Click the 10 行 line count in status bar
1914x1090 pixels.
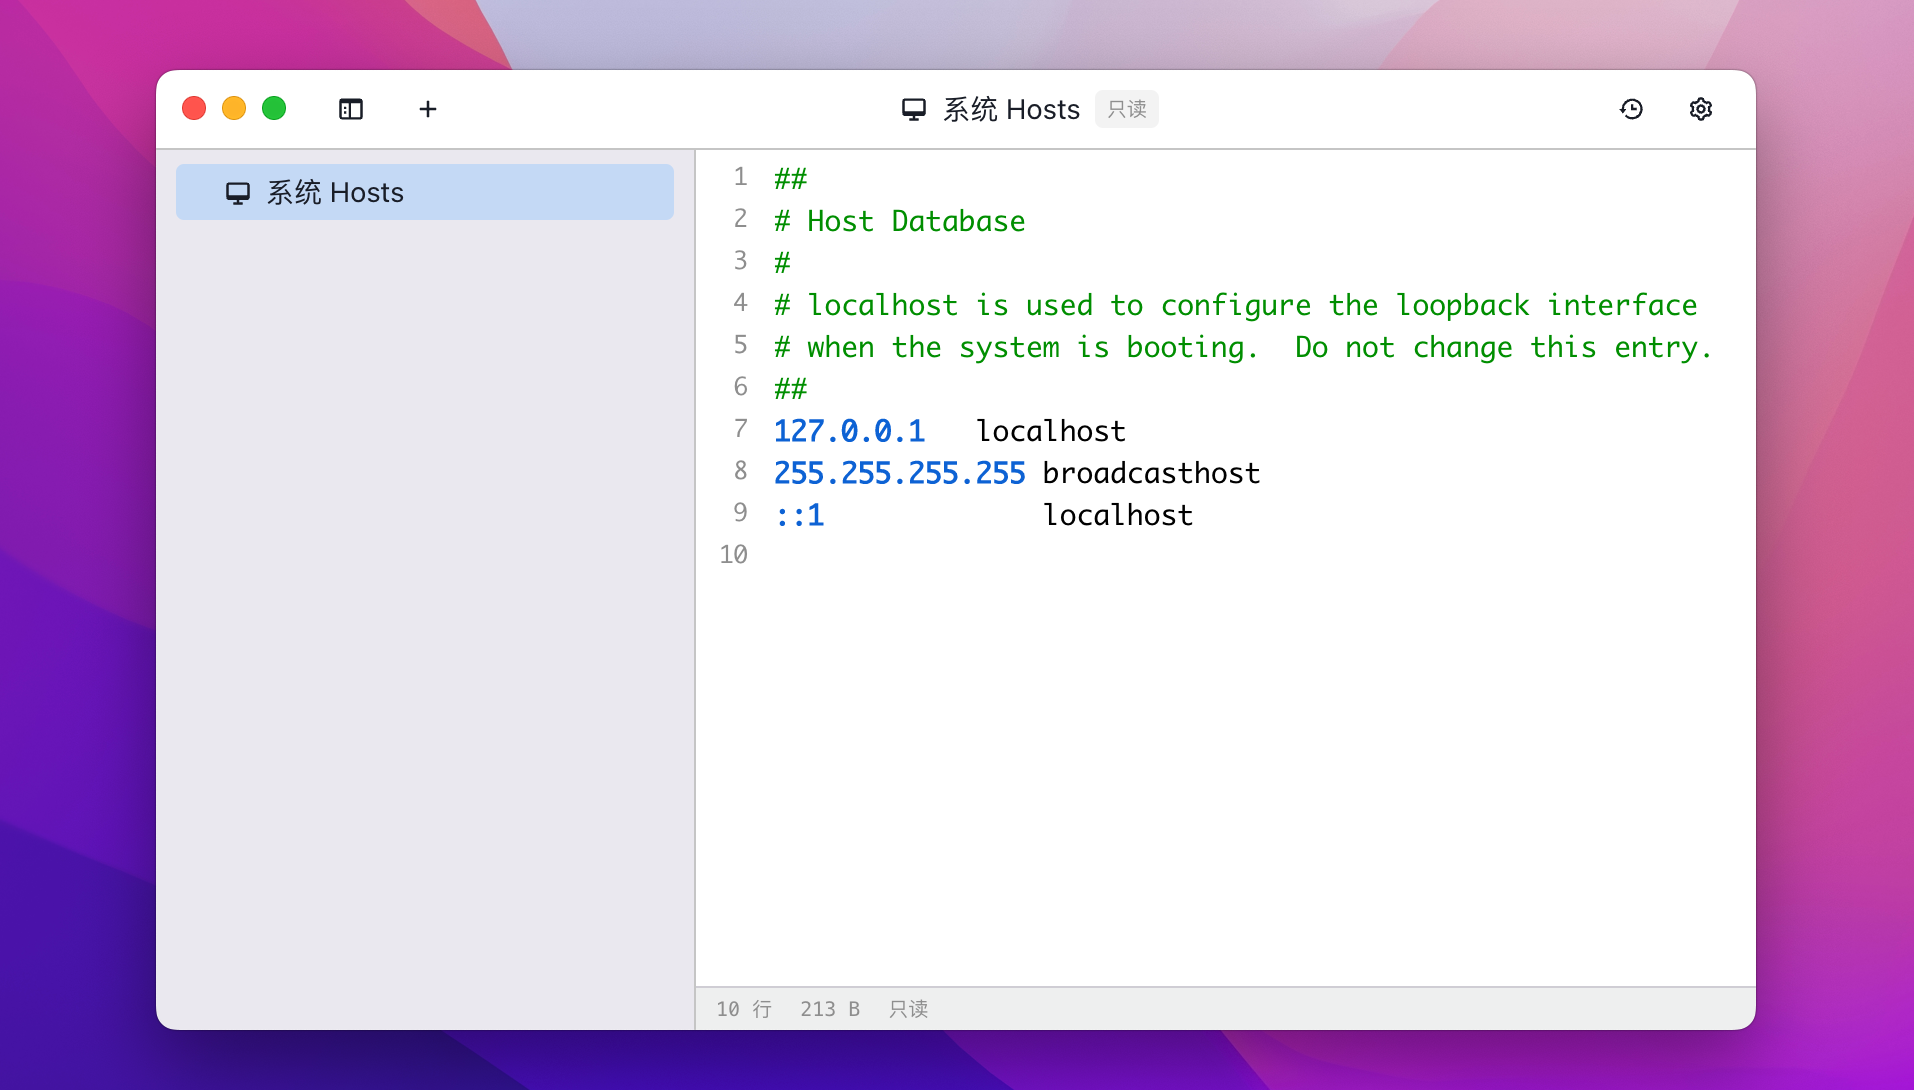pos(744,1009)
